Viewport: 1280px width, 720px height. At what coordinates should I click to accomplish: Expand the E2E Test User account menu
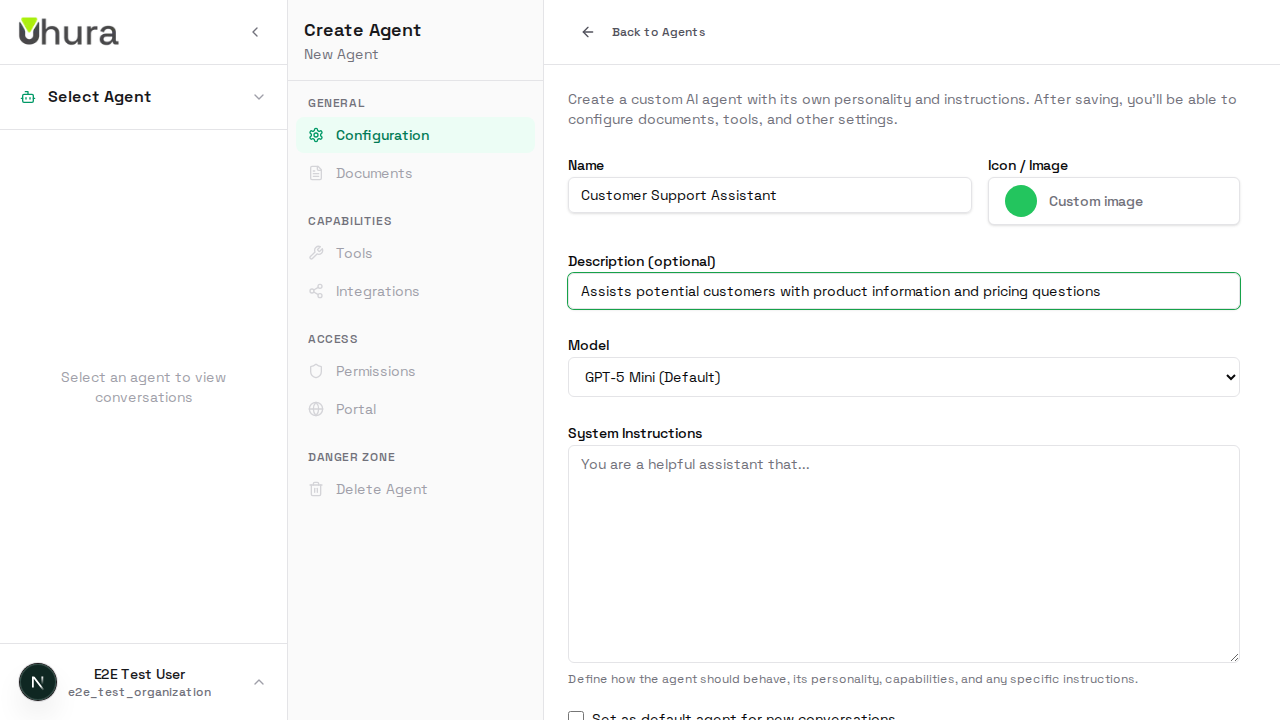[143, 682]
